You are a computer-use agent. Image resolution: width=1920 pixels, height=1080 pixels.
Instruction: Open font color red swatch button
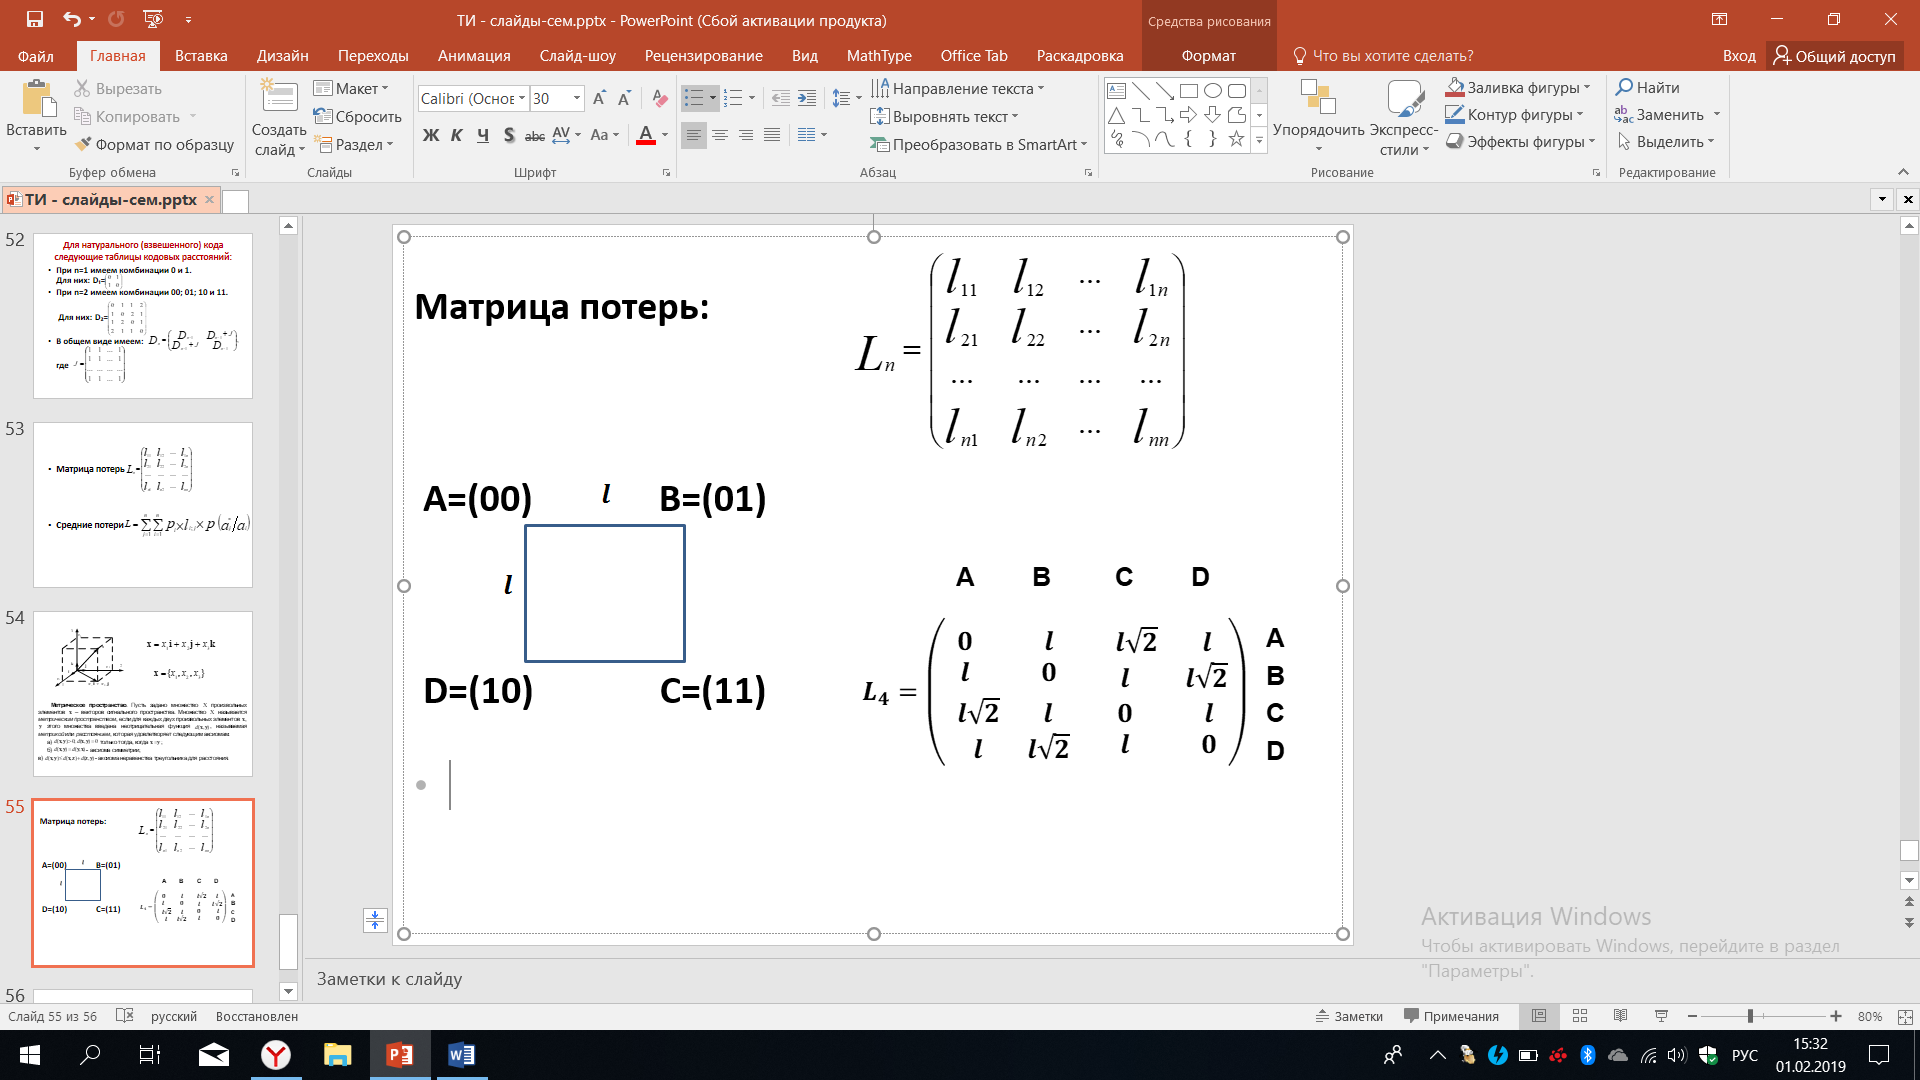[646, 135]
